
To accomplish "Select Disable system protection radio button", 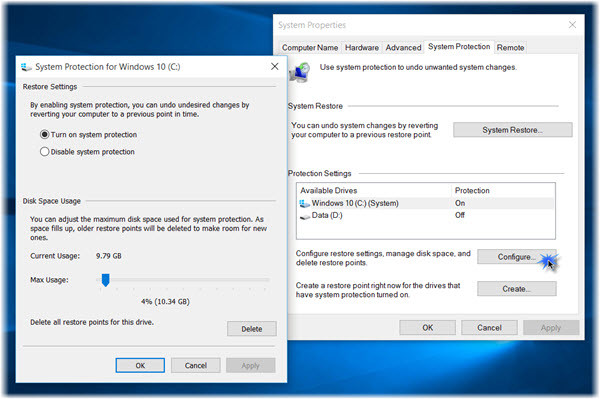I will point(44,151).
